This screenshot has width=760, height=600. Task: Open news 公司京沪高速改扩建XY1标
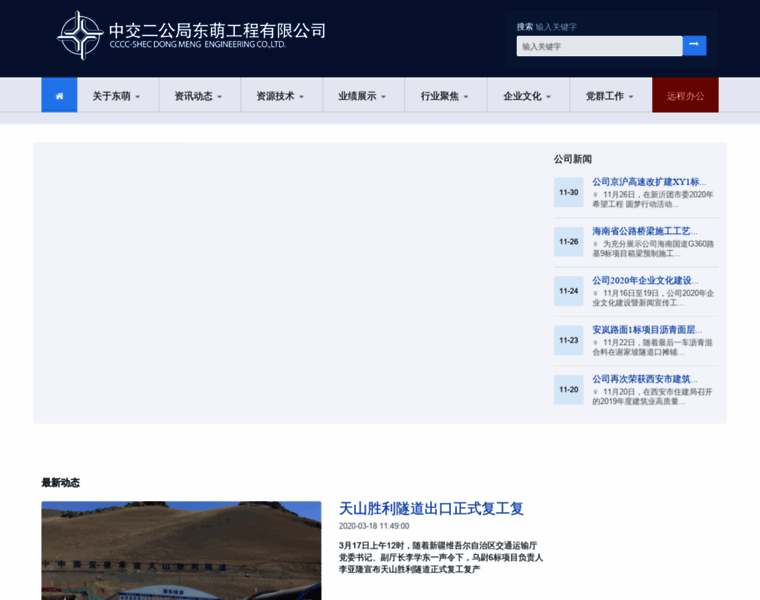(x=649, y=182)
